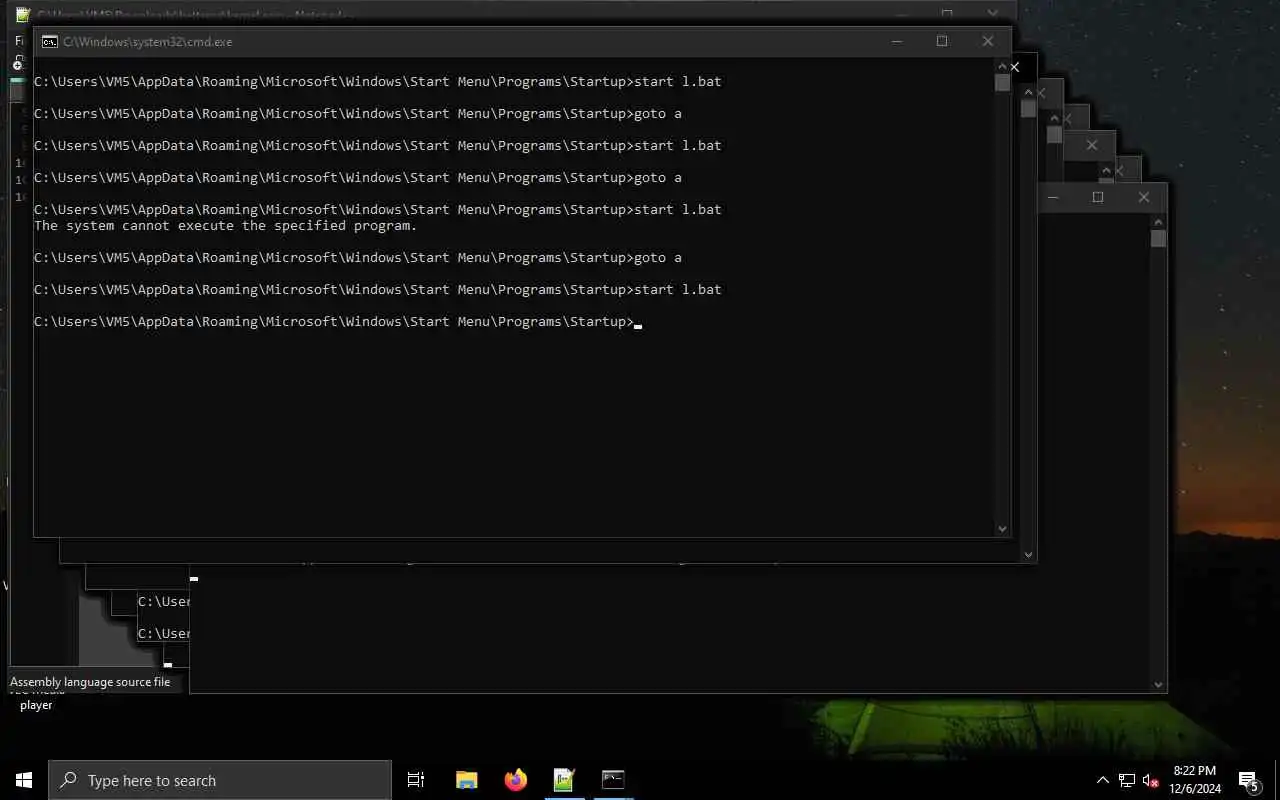Click the rightmost cmd window scrollbar thumb

click(1158, 238)
